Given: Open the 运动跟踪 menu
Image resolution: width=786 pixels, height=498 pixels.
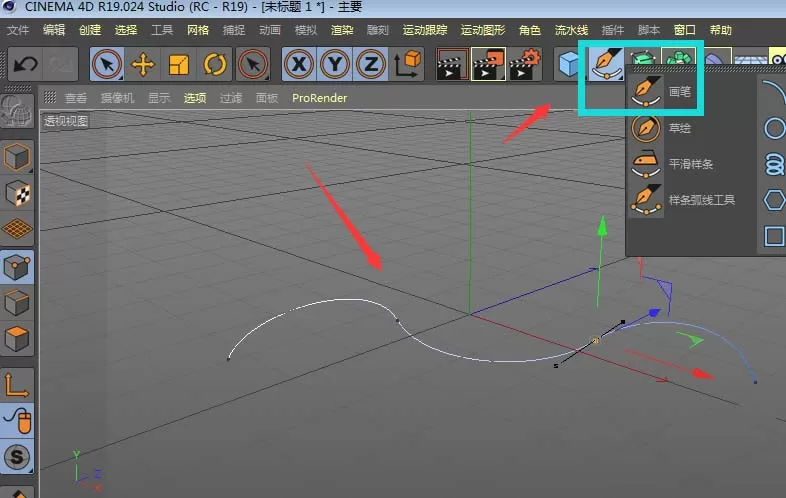Looking at the screenshot, I should pos(425,30).
